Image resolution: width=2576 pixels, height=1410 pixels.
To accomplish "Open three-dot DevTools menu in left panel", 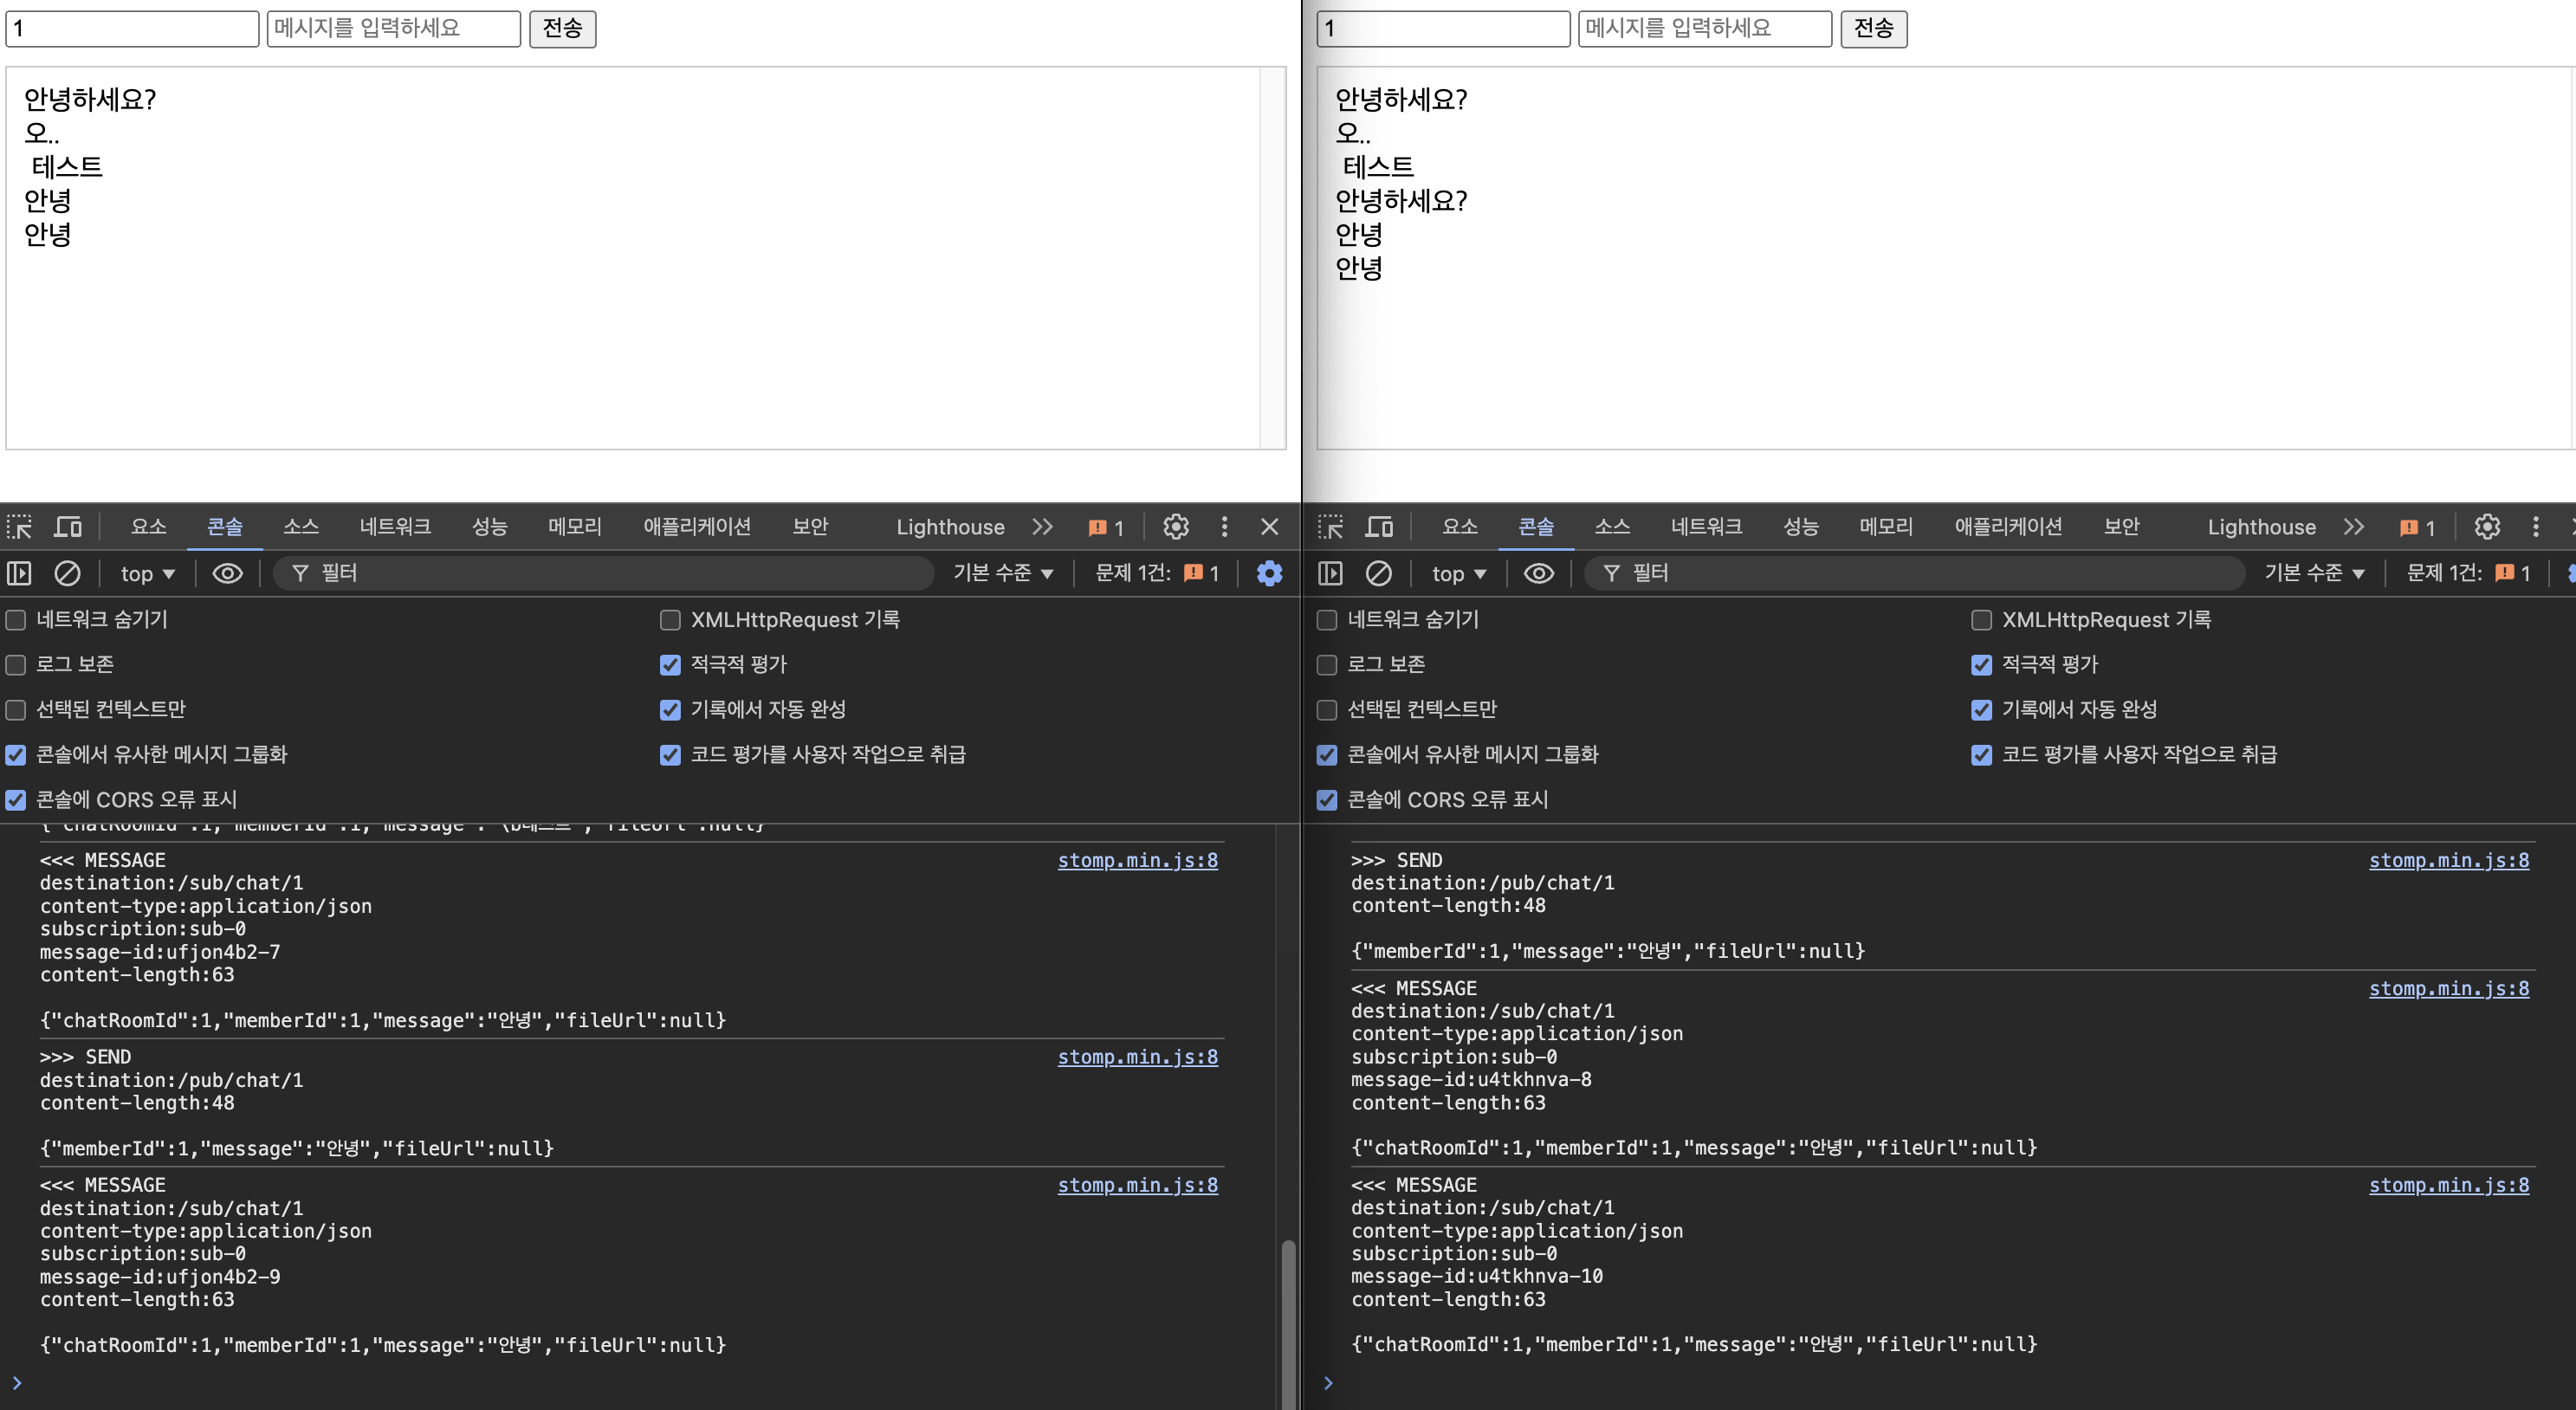I will (1224, 527).
